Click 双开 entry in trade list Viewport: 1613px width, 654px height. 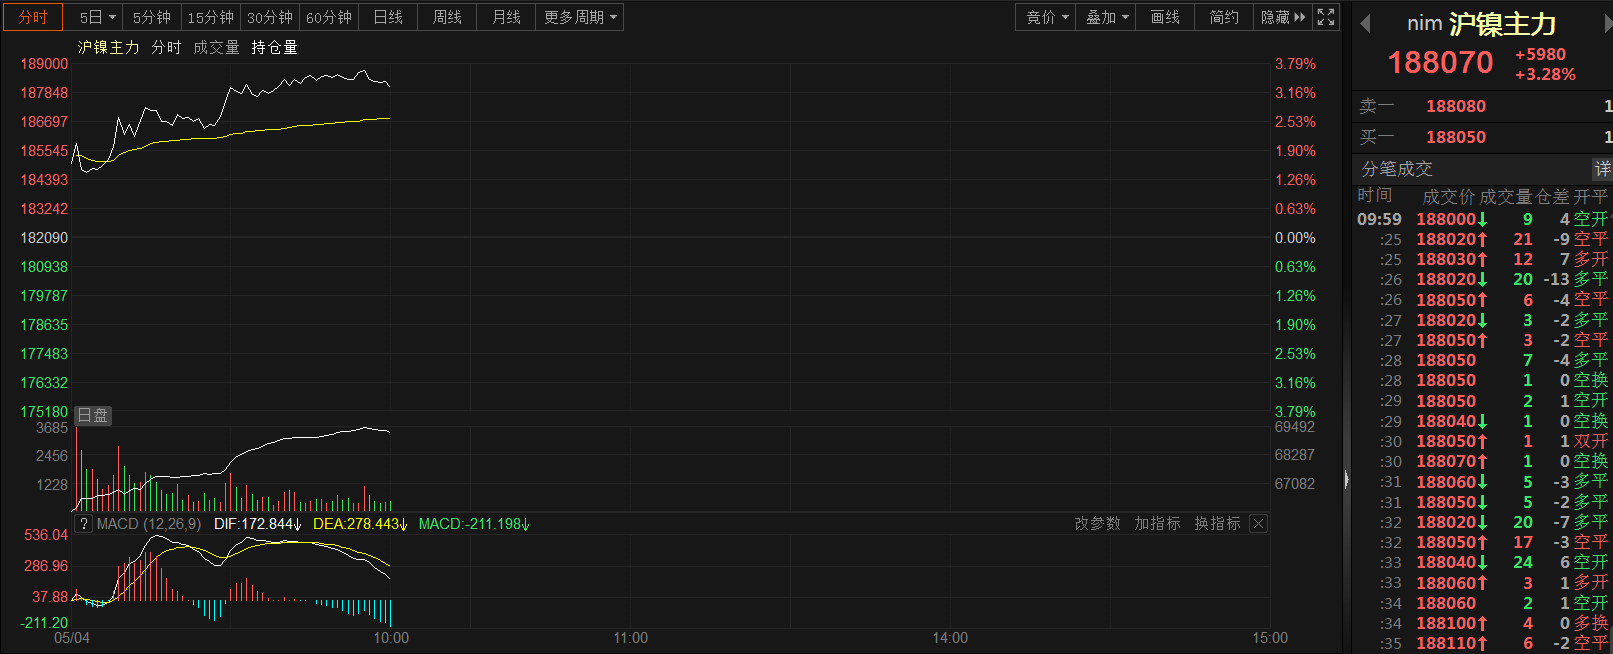(1590, 441)
